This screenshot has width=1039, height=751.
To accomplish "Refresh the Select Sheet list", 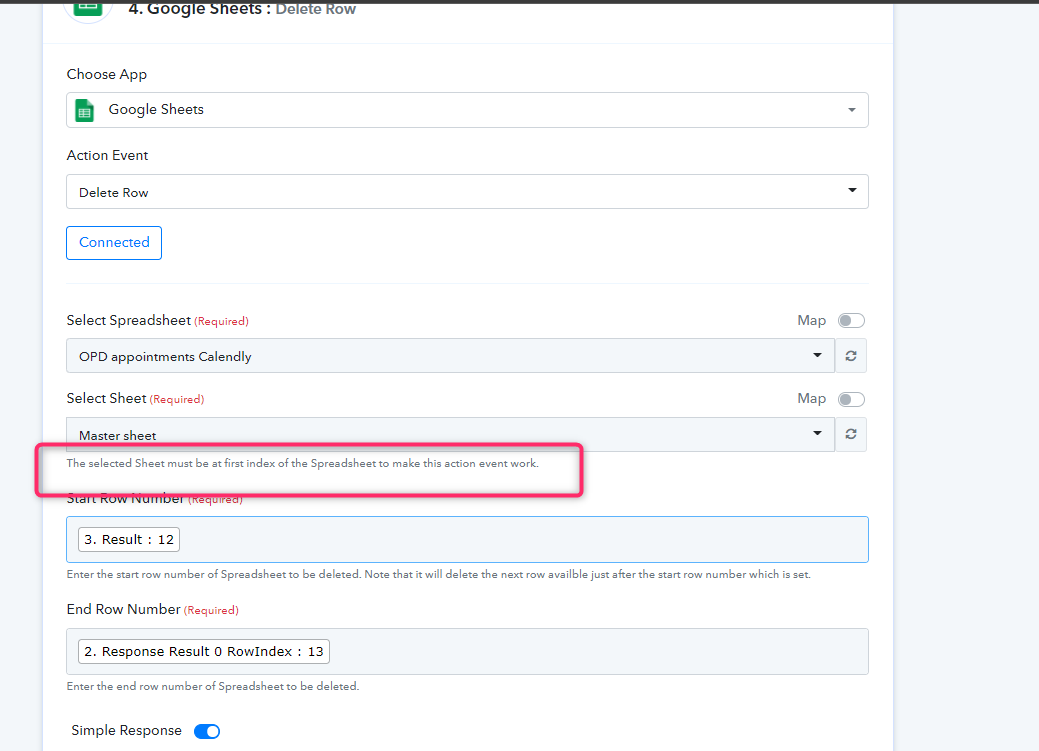I will point(851,434).
